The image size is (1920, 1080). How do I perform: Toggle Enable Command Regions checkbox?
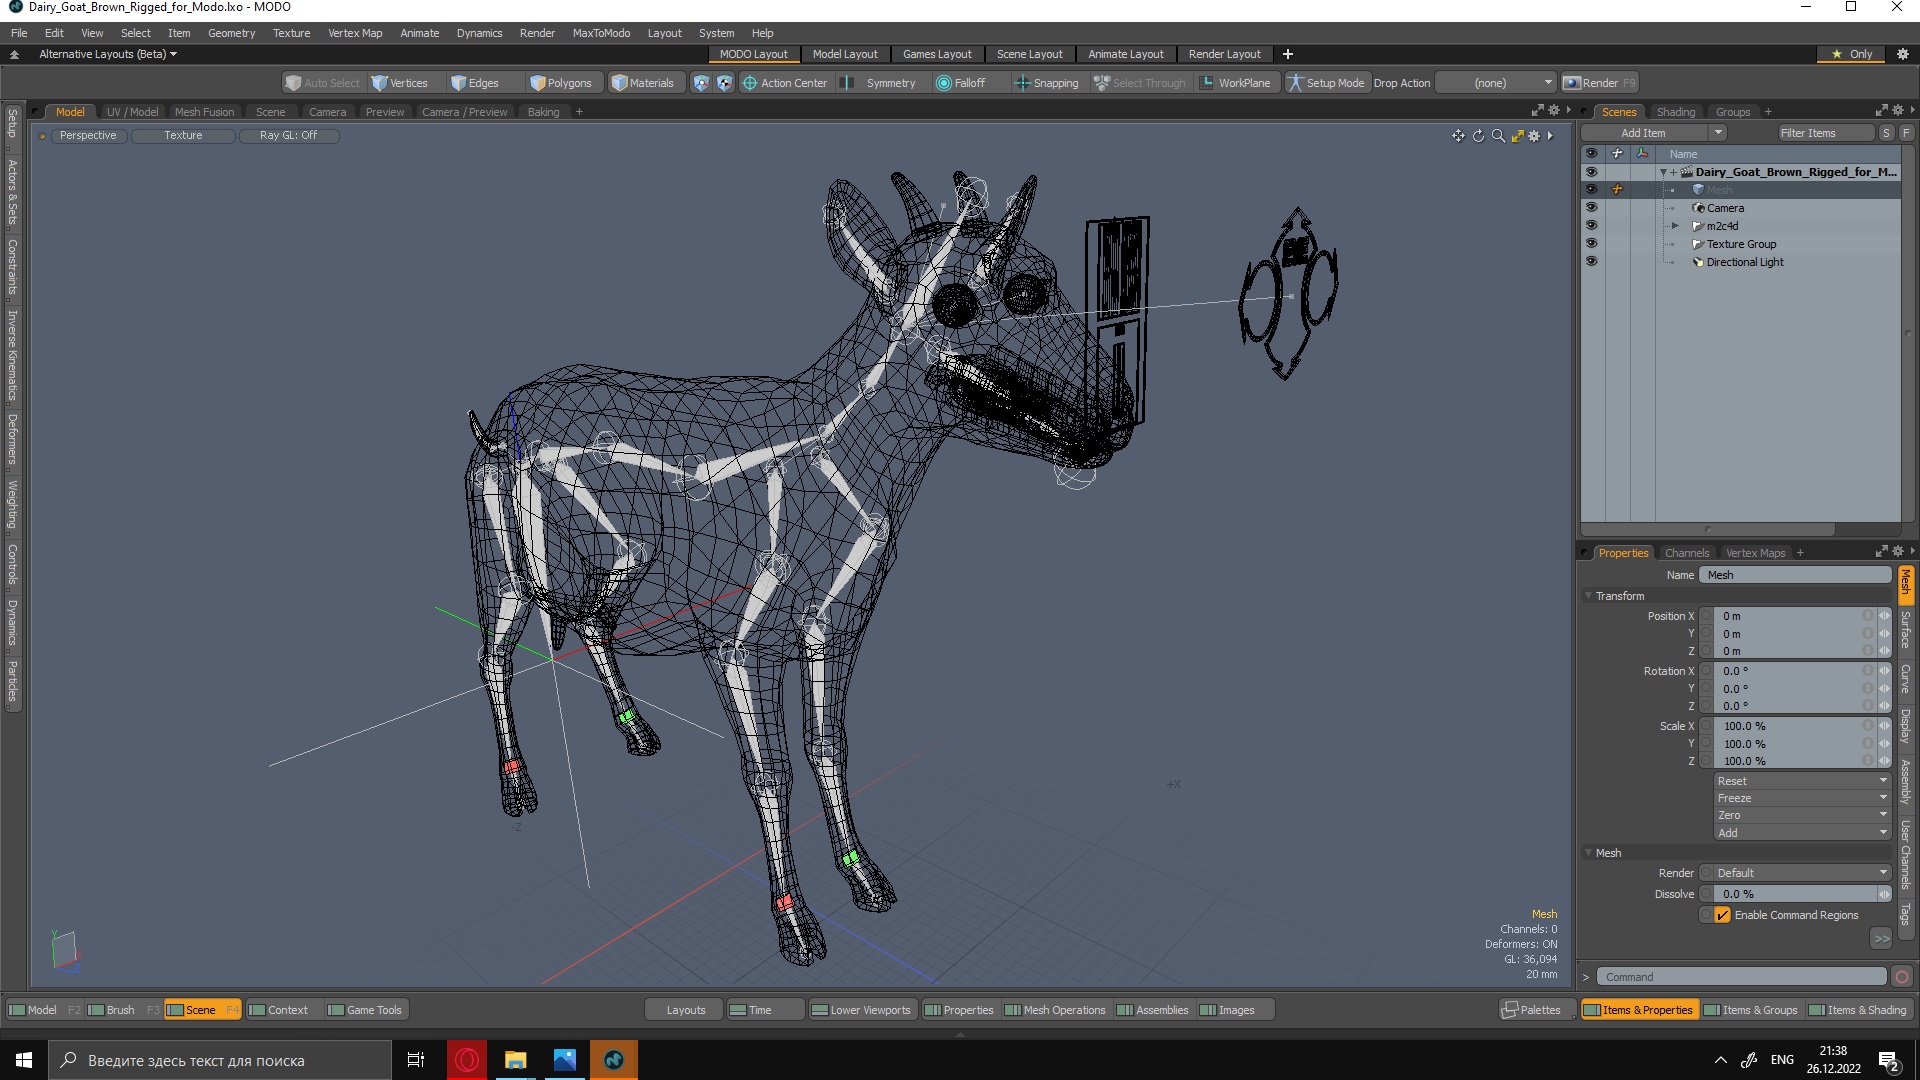coord(1722,915)
